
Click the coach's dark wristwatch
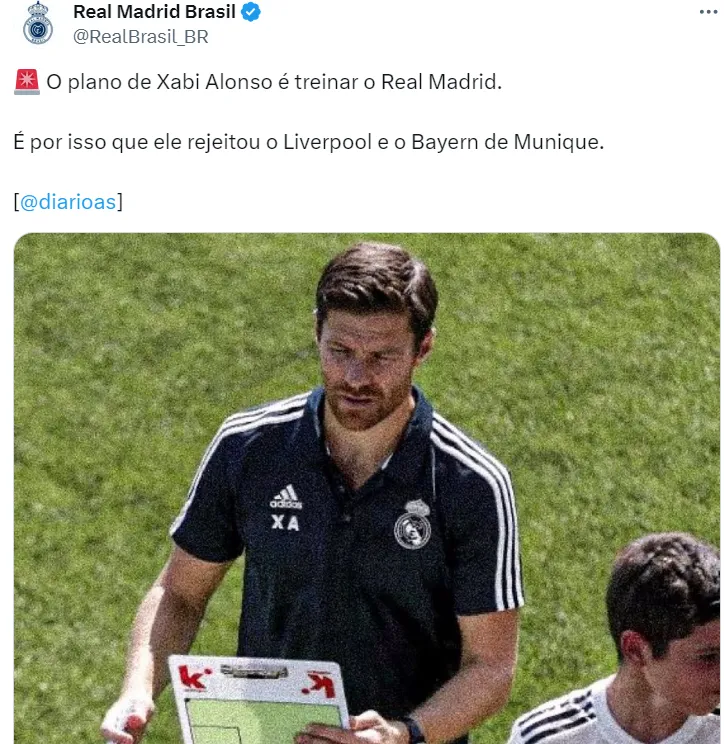click(x=413, y=731)
